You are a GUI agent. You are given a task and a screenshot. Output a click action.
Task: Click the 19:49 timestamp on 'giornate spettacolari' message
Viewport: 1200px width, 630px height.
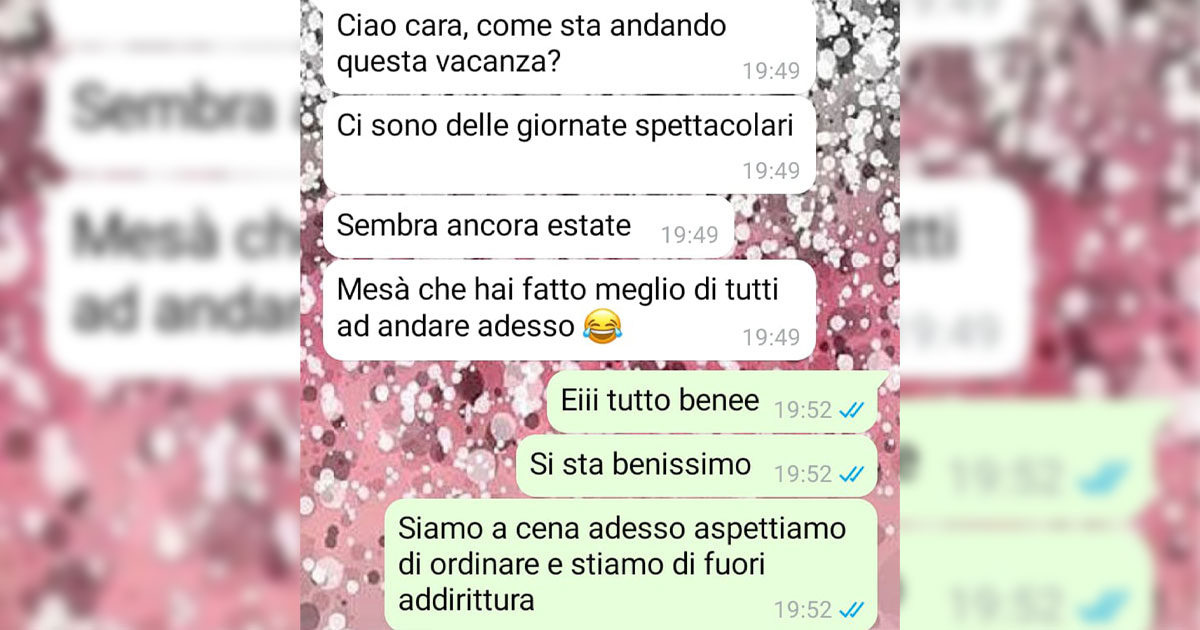pos(771,170)
